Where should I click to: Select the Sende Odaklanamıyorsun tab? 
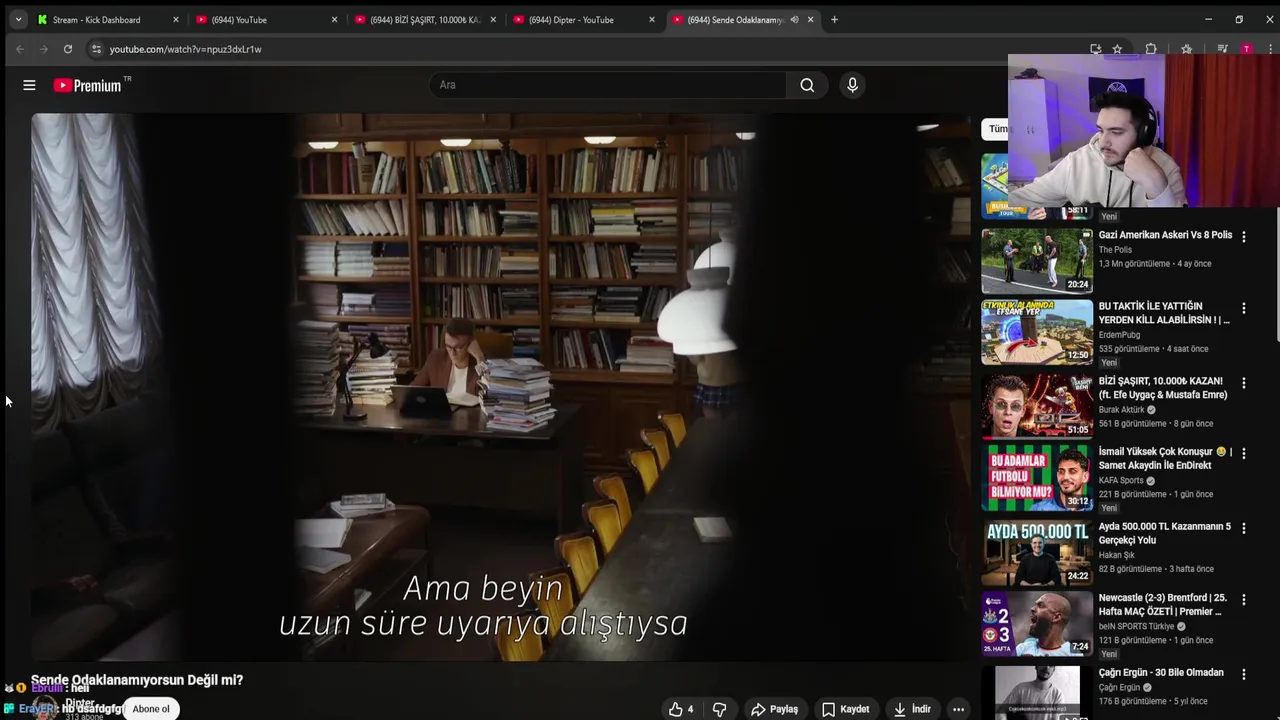[735, 19]
